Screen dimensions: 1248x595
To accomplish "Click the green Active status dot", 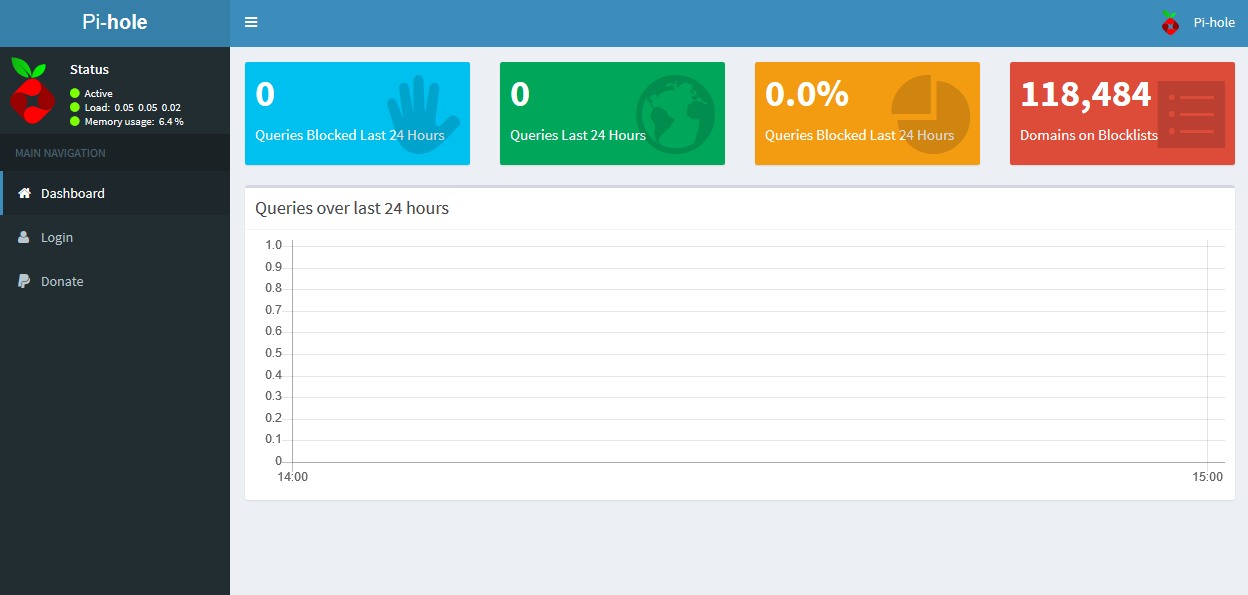I will pyautogui.click(x=75, y=93).
